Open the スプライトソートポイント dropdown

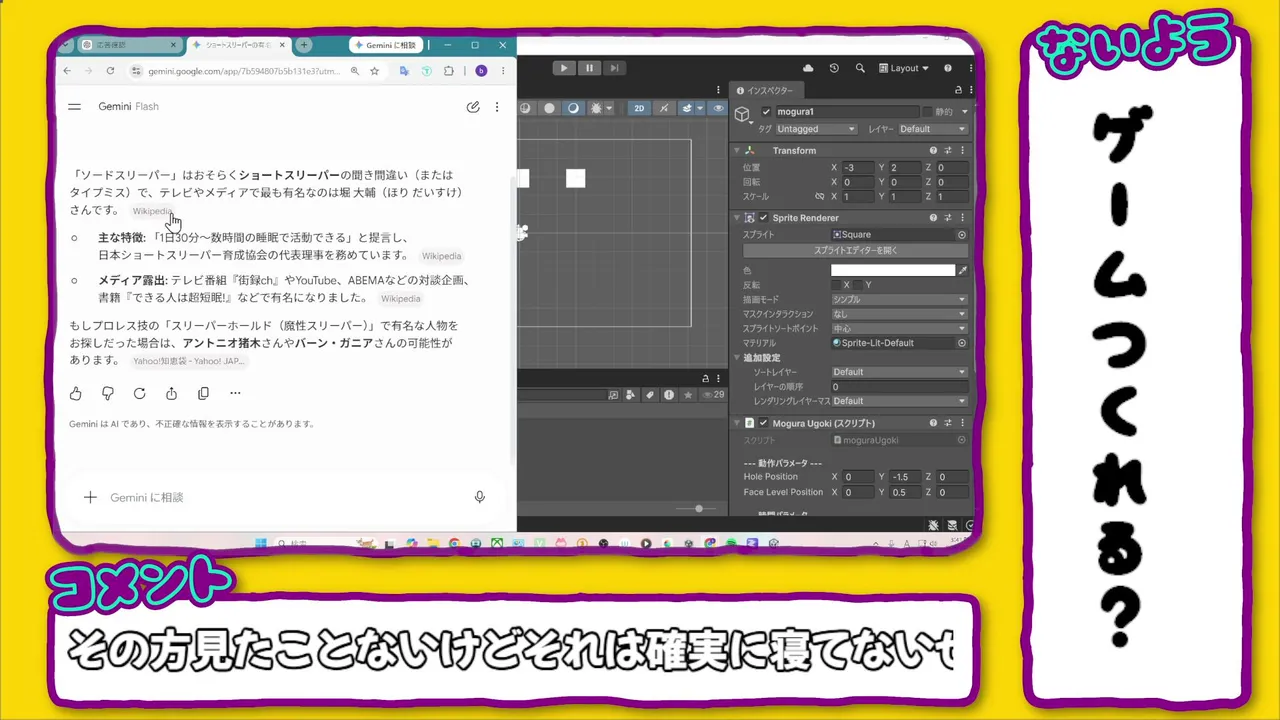coord(899,328)
